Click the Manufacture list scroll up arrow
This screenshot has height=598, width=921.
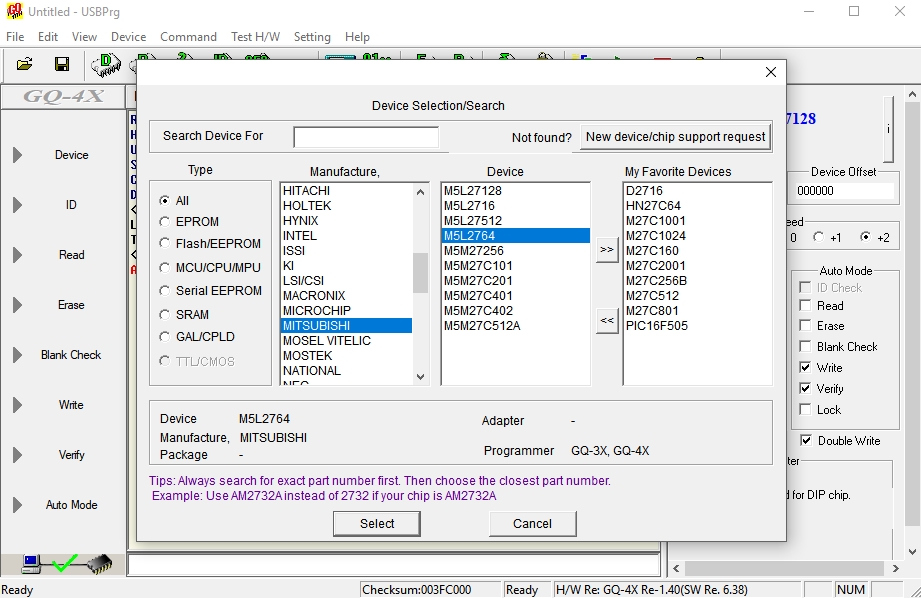[x=420, y=192]
